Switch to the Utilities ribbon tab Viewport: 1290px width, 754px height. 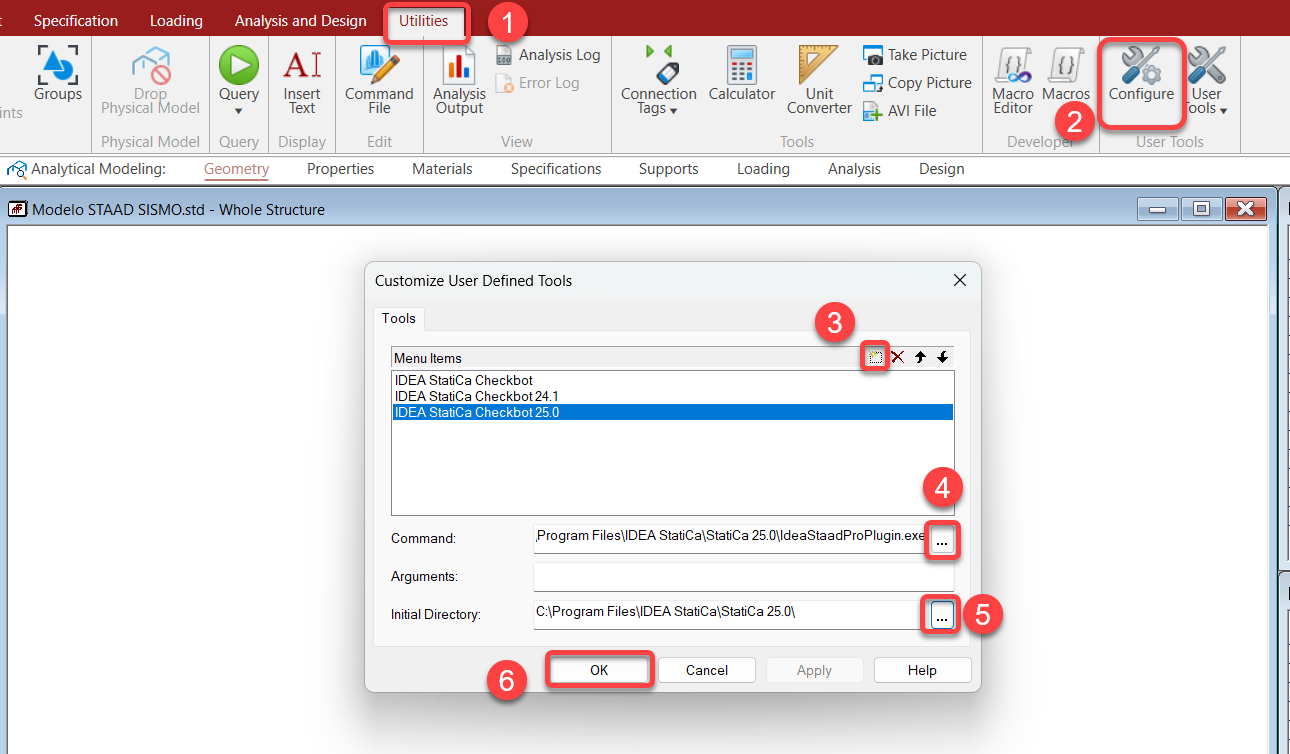click(423, 21)
